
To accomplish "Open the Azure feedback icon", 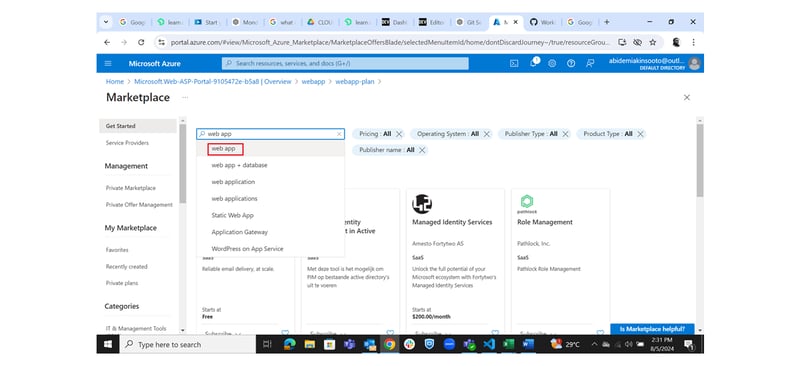I will (x=590, y=64).
